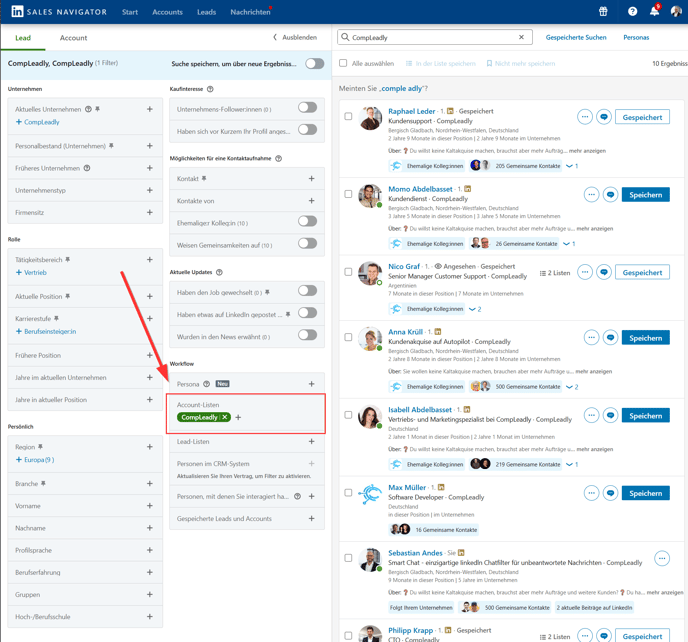This screenshot has width=688, height=642.
Task: Open message icon for Anna Krüll
Action: [x=610, y=338]
